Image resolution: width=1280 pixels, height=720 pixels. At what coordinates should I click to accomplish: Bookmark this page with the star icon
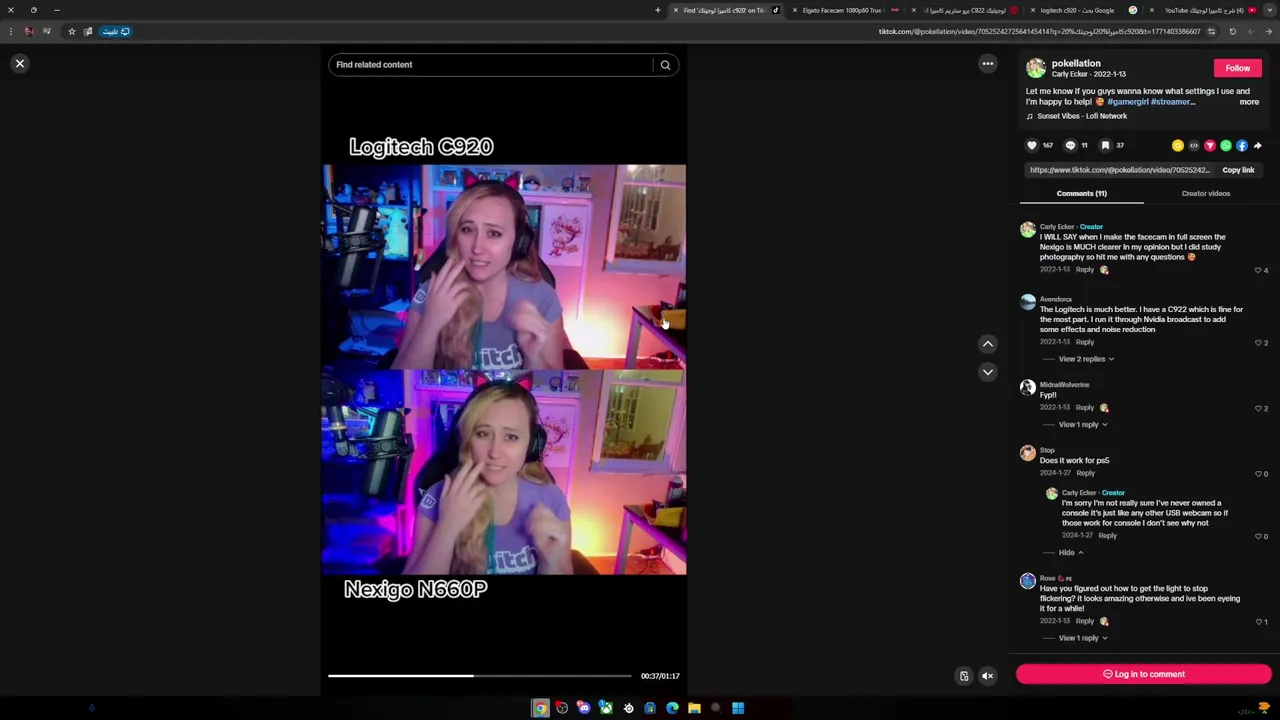tap(71, 32)
